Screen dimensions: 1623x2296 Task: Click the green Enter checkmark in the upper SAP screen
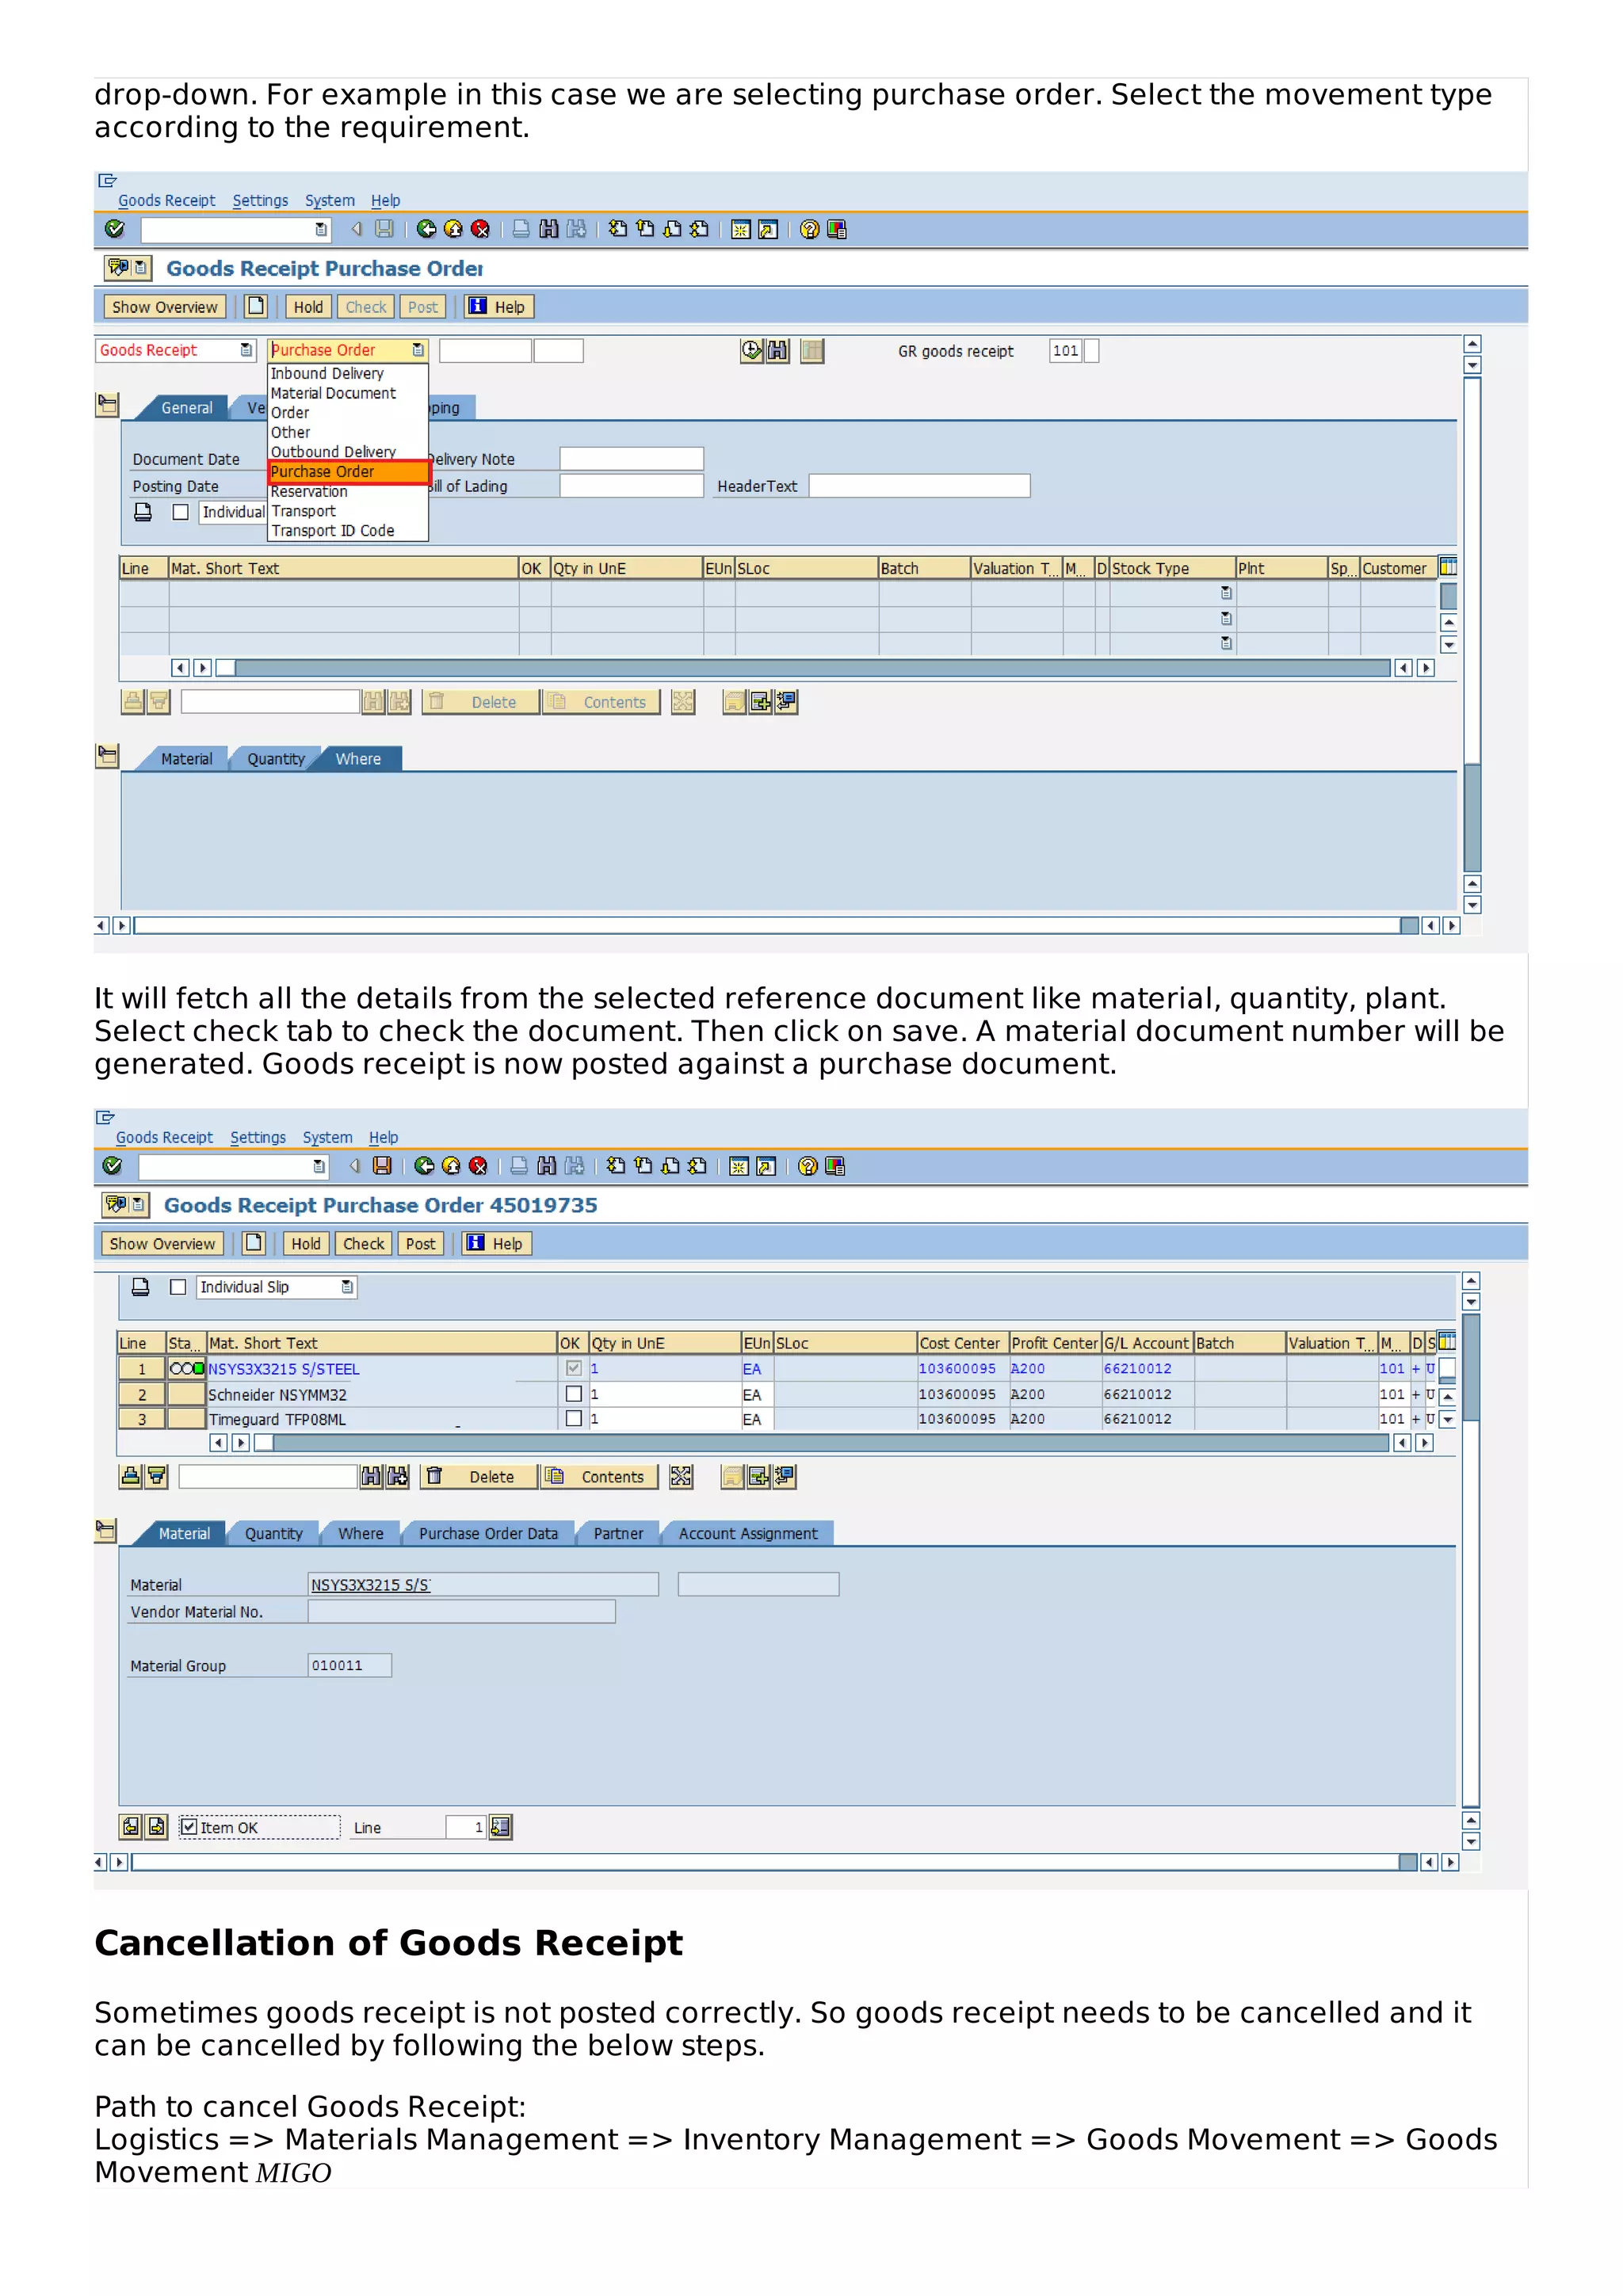pos(114,229)
